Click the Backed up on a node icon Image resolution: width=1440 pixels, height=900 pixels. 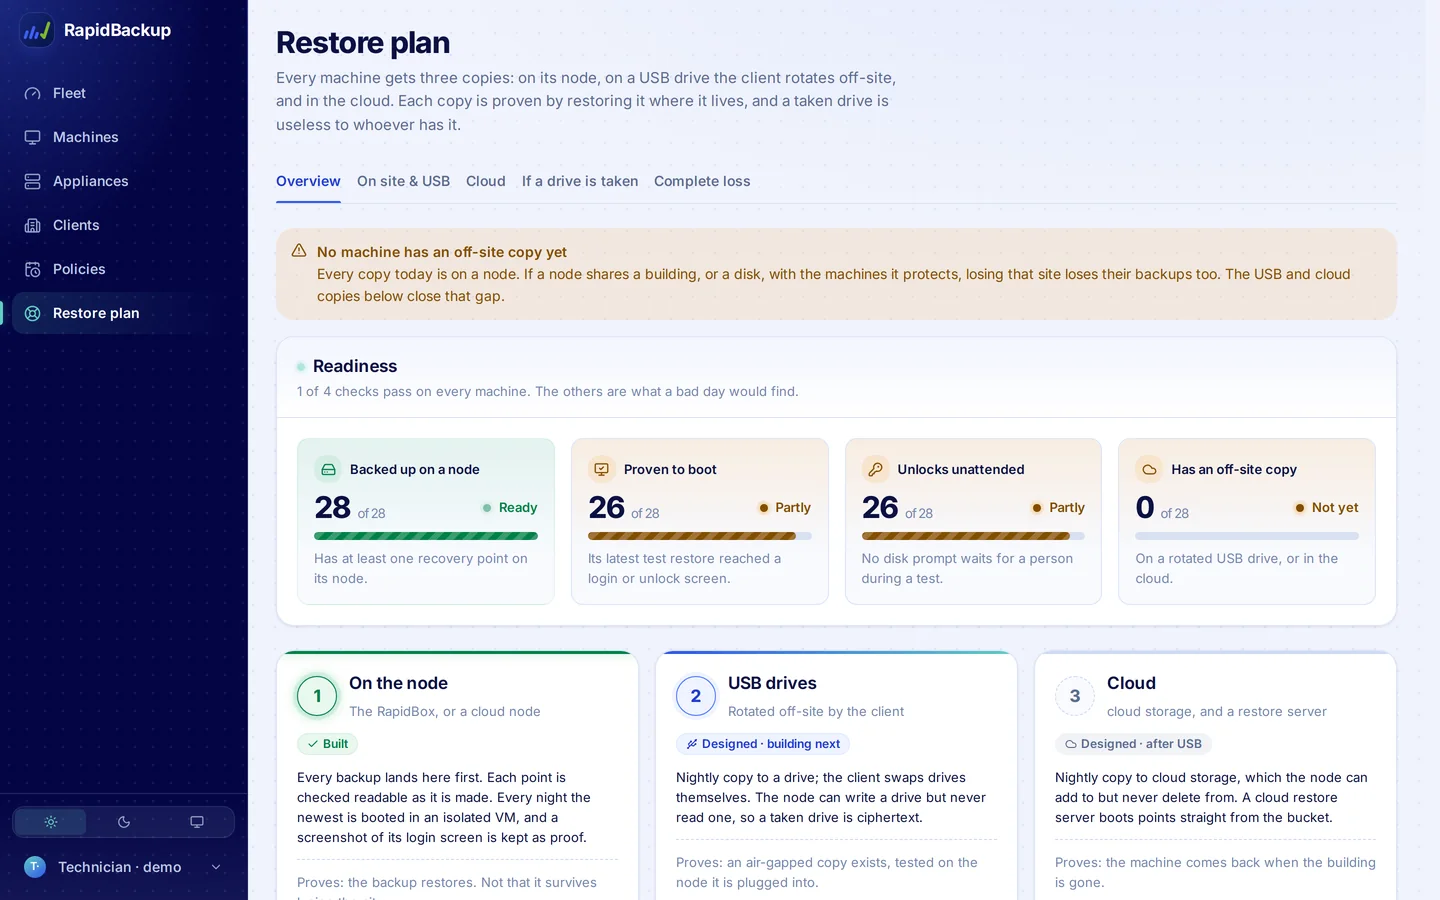click(x=328, y=469)
